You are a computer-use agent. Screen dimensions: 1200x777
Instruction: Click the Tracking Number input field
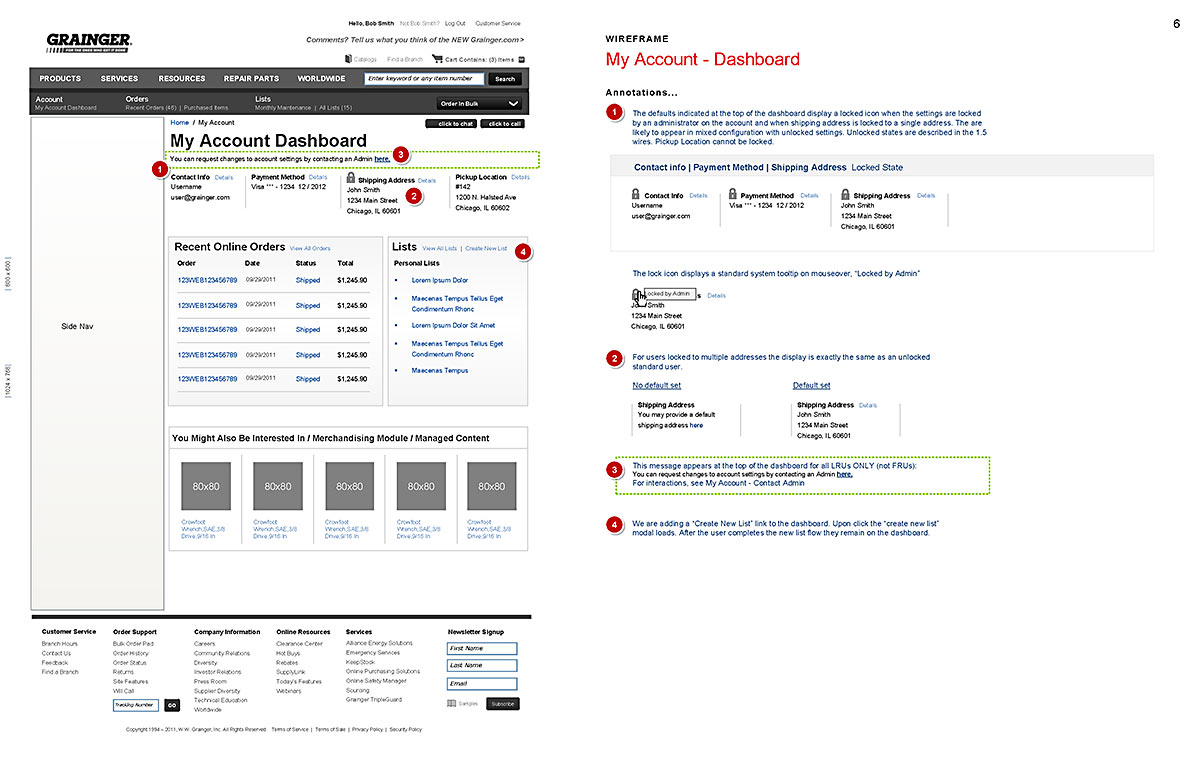tap(136, 705)
